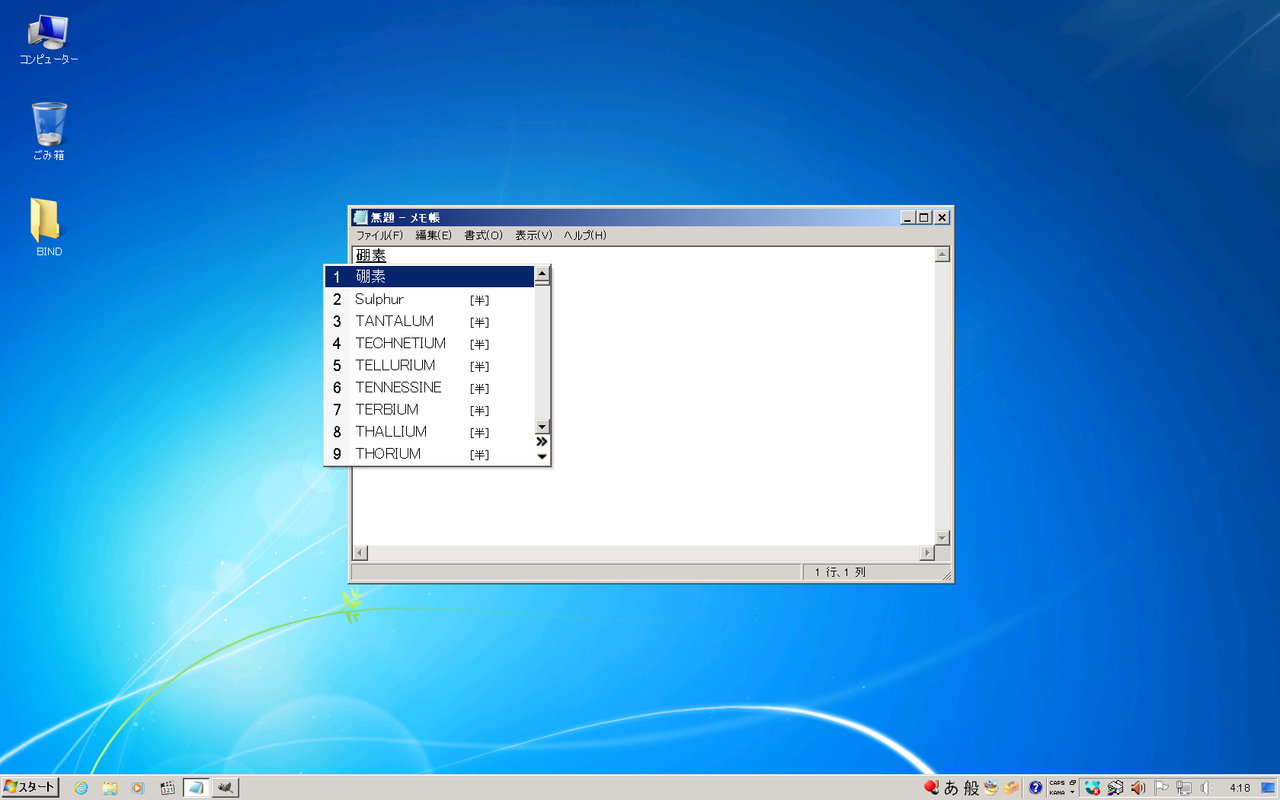Screen dimensions: 1280x800
Task: Open the ヘルプ(H) menu
Action: (585, 236)
